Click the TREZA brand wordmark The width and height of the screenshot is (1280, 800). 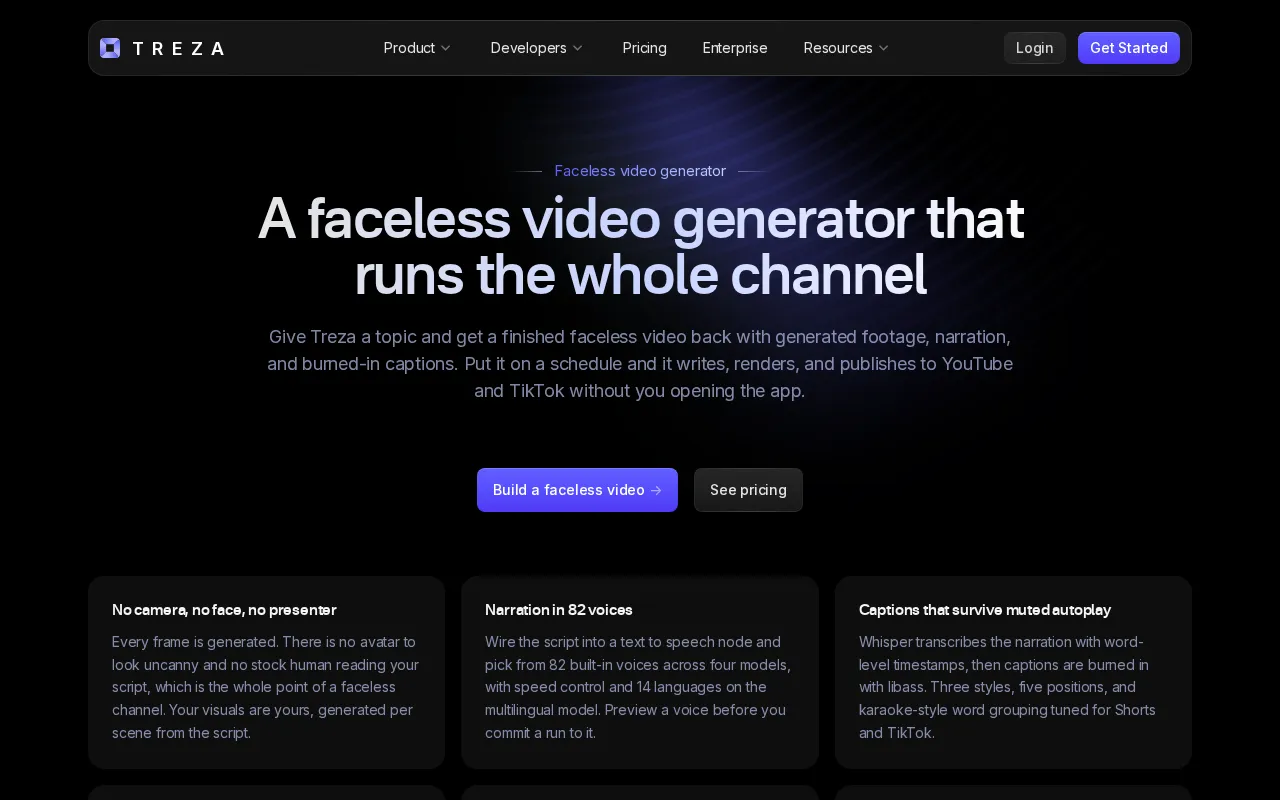point(178,48)
